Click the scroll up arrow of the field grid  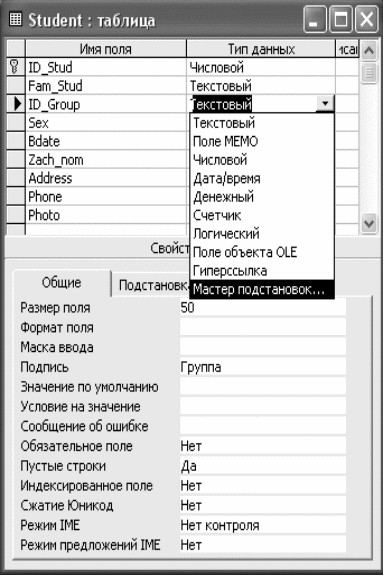[x=369, y=51]
